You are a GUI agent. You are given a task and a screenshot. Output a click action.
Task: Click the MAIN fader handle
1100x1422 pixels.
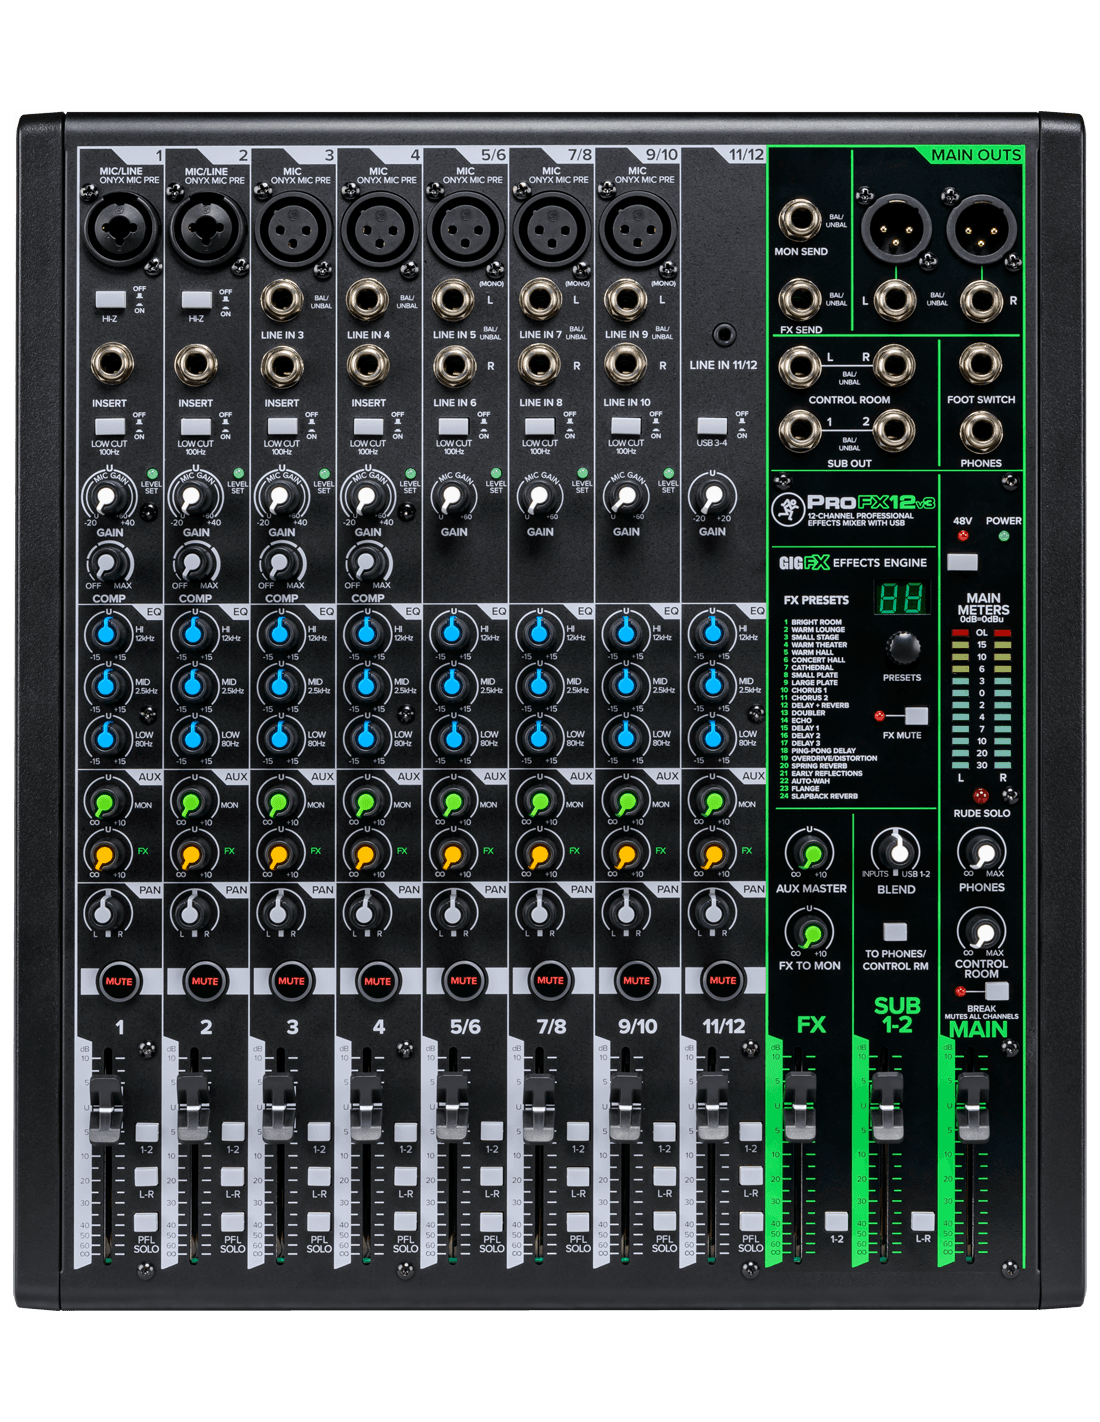click(971, 1108)
